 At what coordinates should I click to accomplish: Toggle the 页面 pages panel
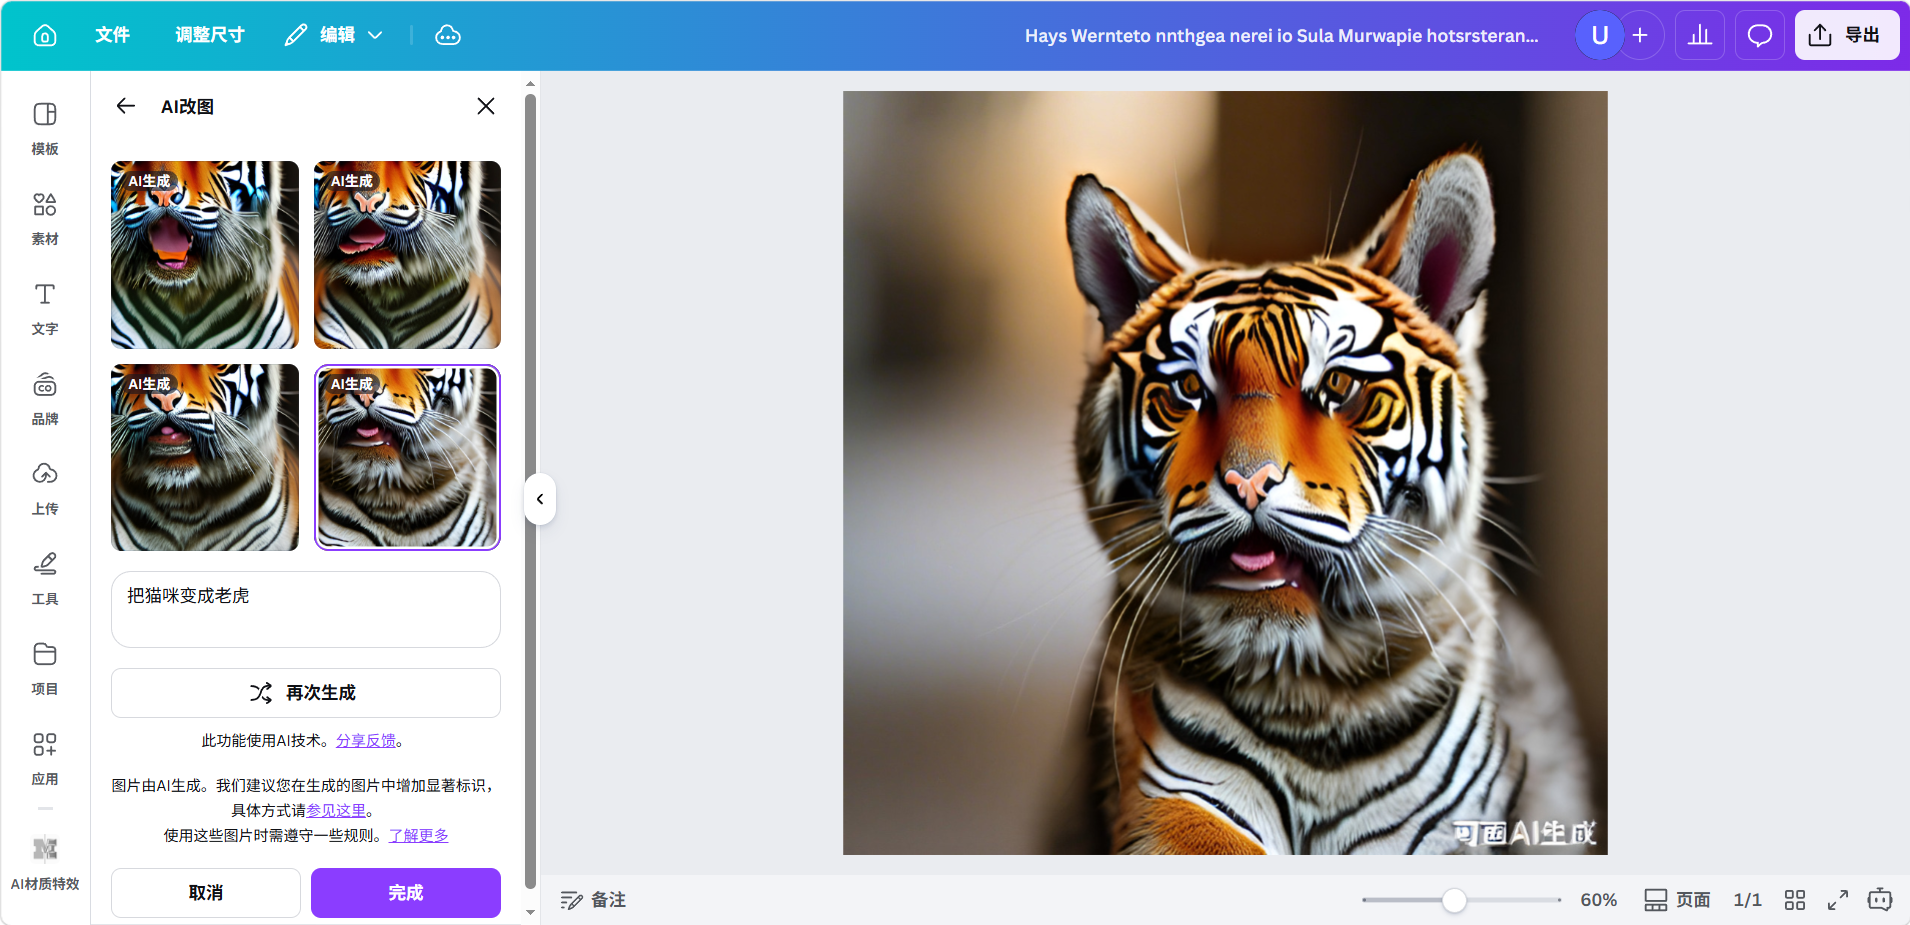coord(1677,900)
